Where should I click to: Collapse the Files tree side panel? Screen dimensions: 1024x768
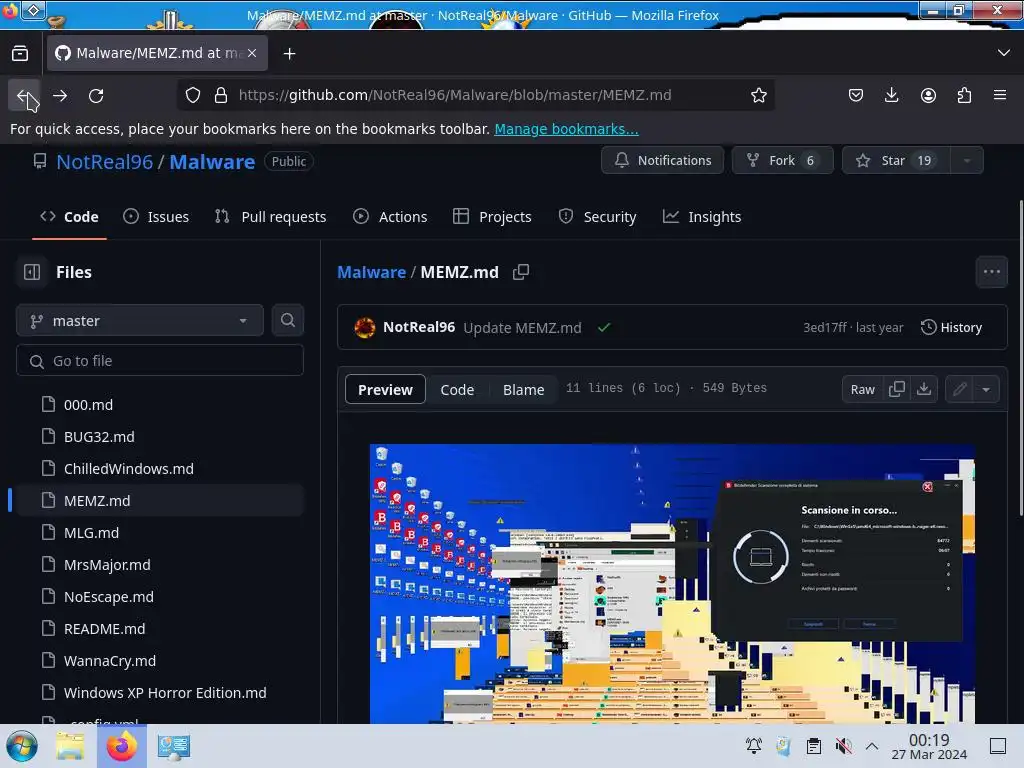point(32,272)
